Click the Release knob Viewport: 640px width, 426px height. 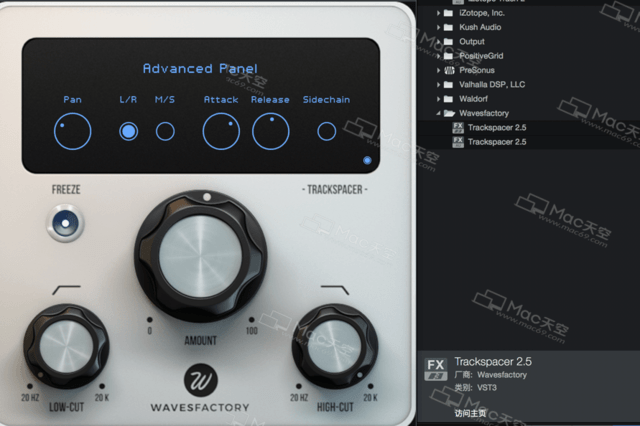click(271, 131)
